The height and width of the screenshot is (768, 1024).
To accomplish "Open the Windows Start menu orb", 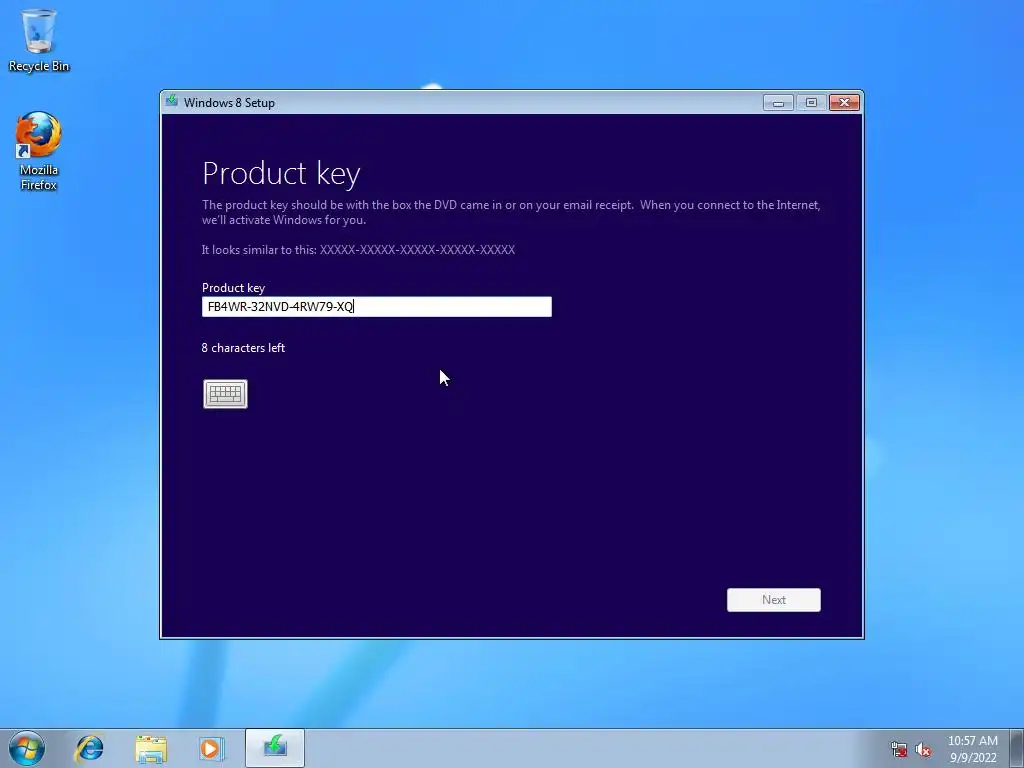I will tap(27, 748).
